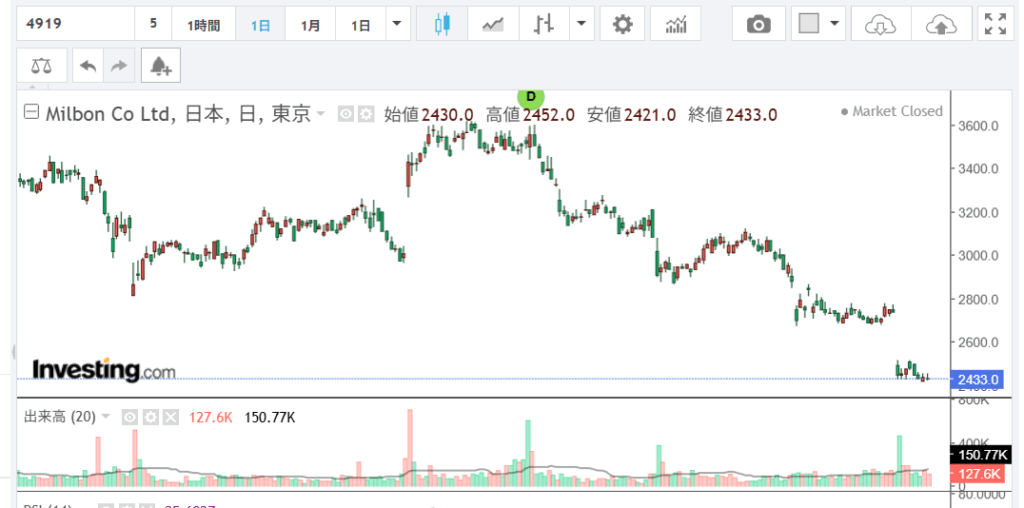
Task: Open the indicators chart icon
Action: (x=676, y=24)
